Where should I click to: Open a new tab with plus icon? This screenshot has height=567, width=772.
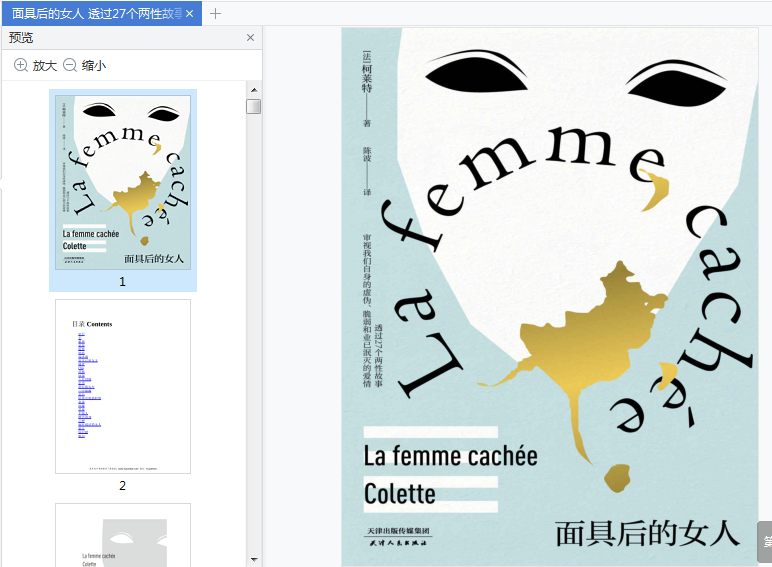tap(215, 14)
